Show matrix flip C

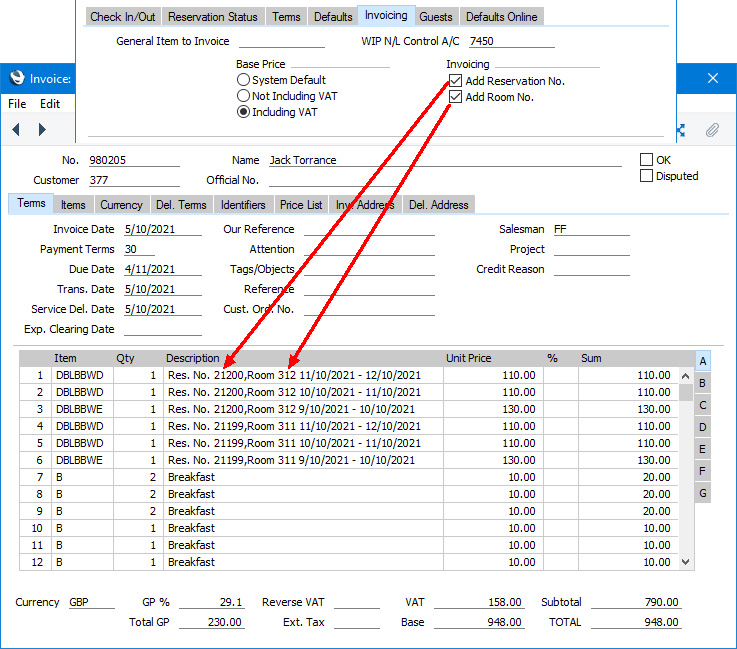pos(703,405)
